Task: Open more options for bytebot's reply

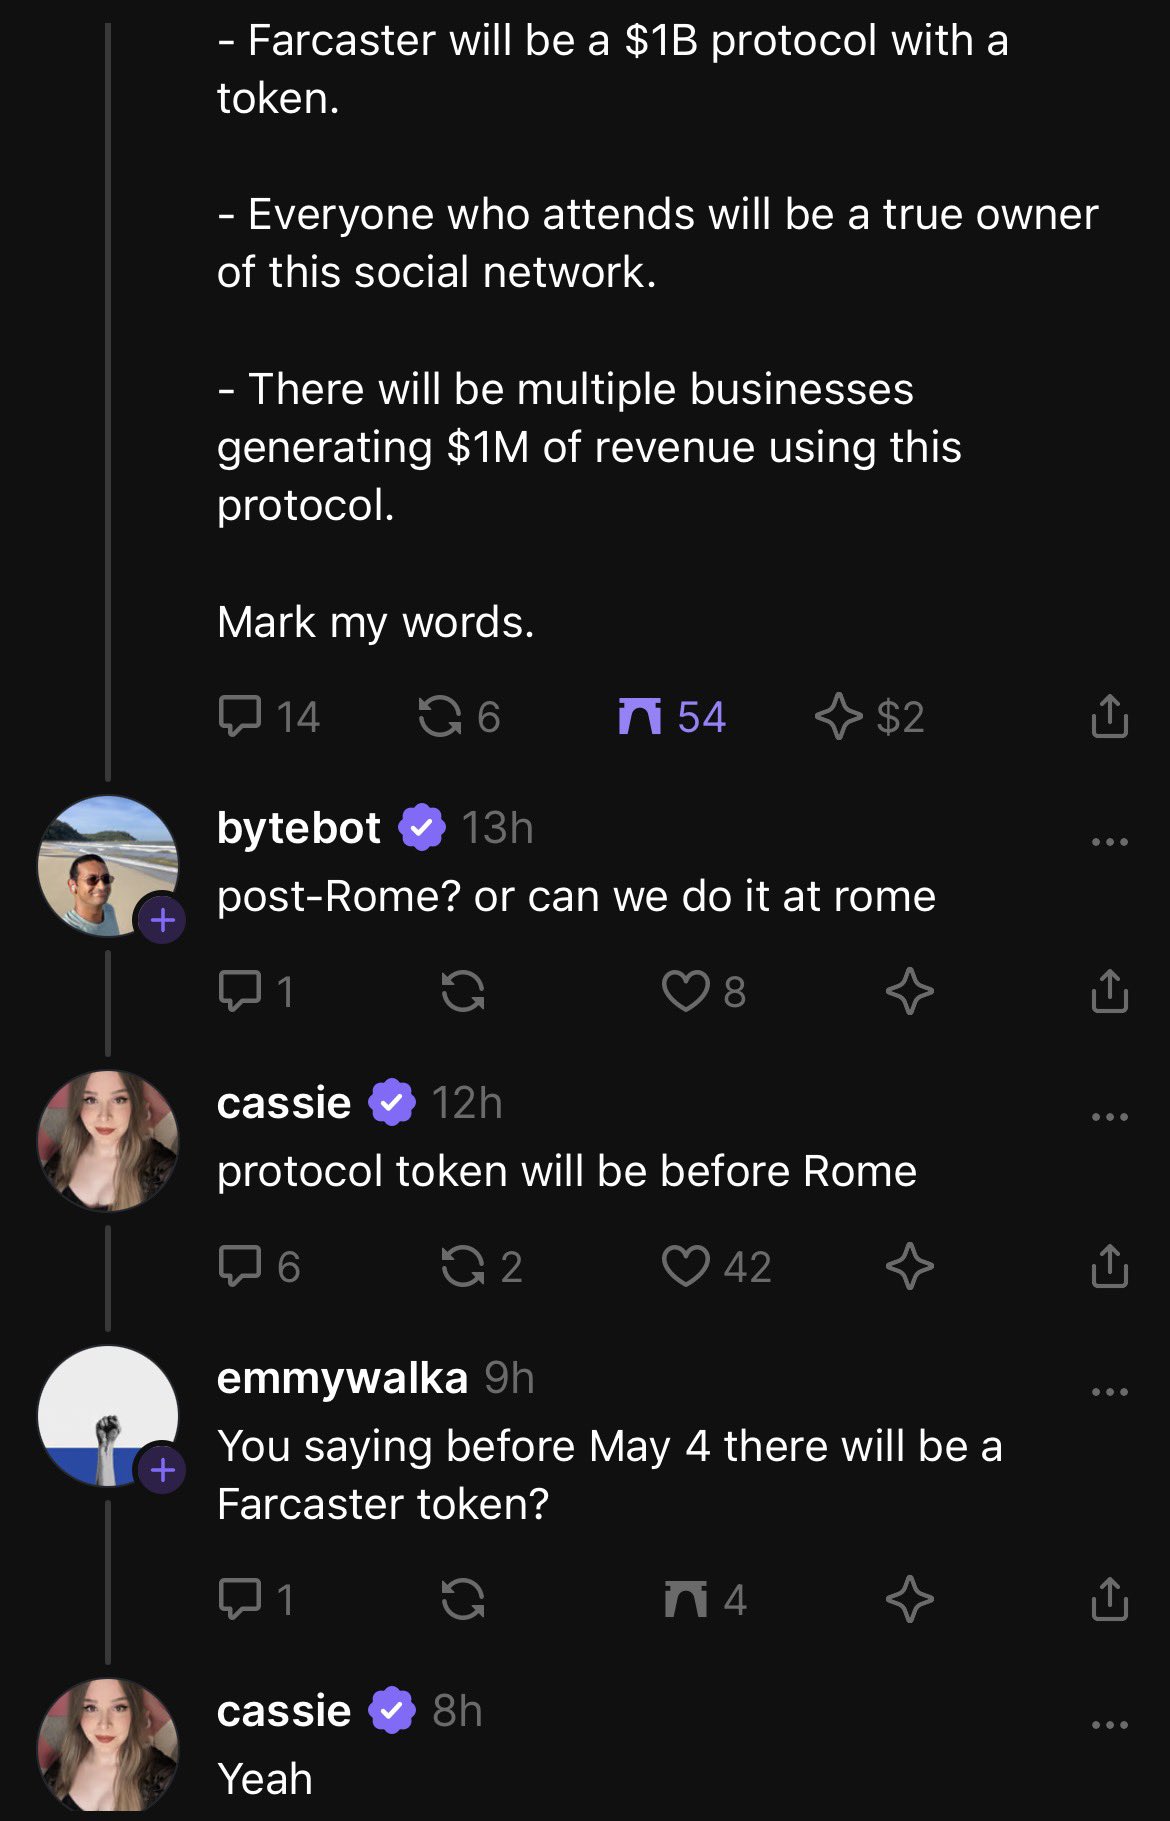Action: (1109, 842)
